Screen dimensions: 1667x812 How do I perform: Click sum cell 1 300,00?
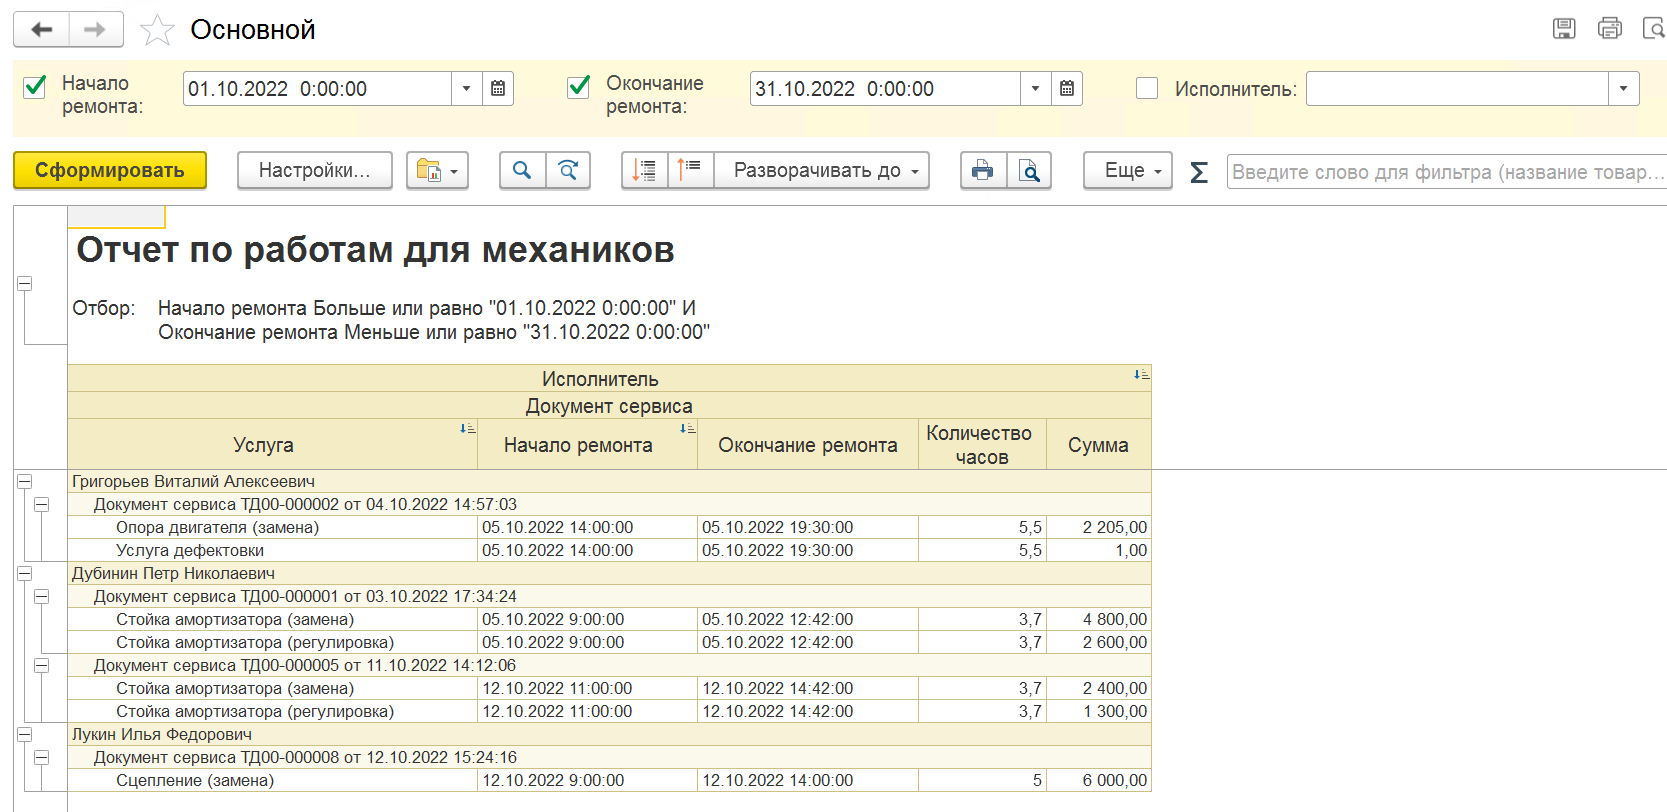(x=1099, y=711)
